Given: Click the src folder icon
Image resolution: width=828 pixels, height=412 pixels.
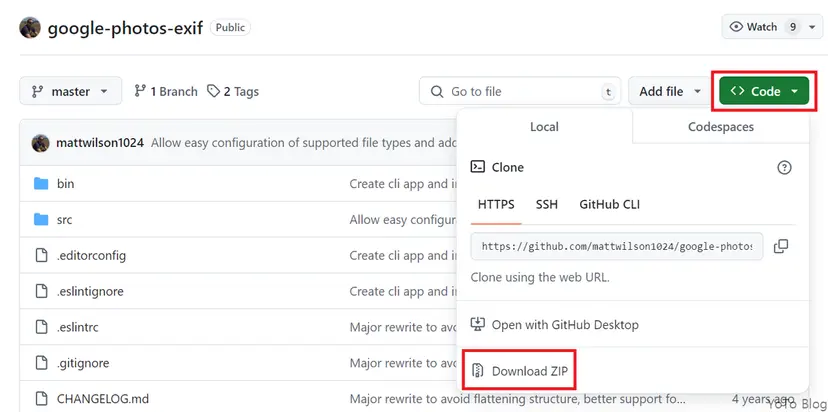Looking at the screenshot, I should coord(41,220).
